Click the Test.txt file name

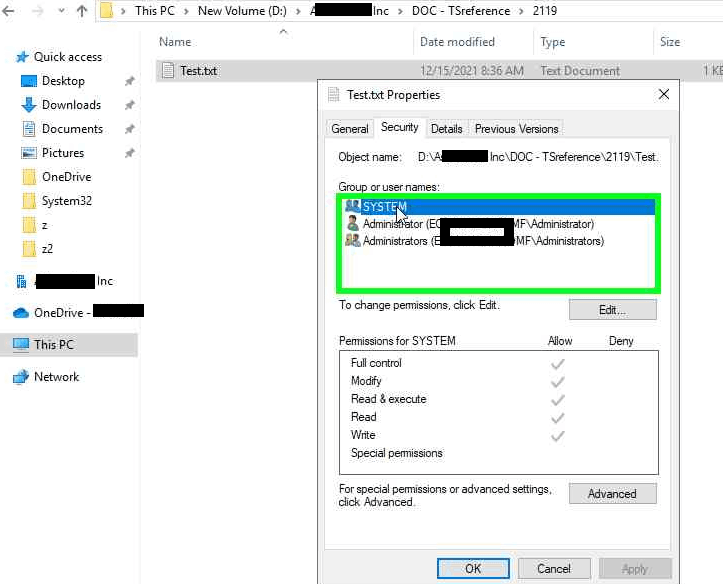click(x=199, y=71)
